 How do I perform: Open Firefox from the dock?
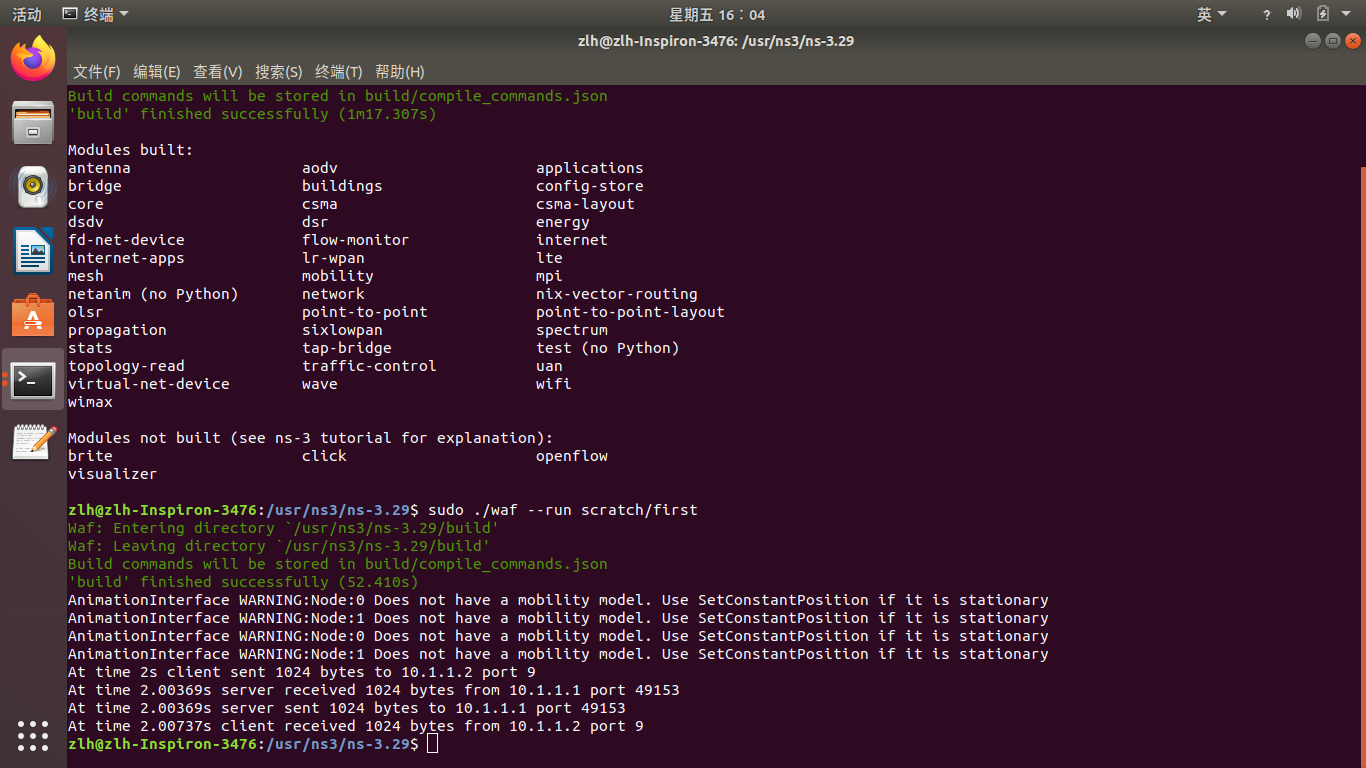33,59
